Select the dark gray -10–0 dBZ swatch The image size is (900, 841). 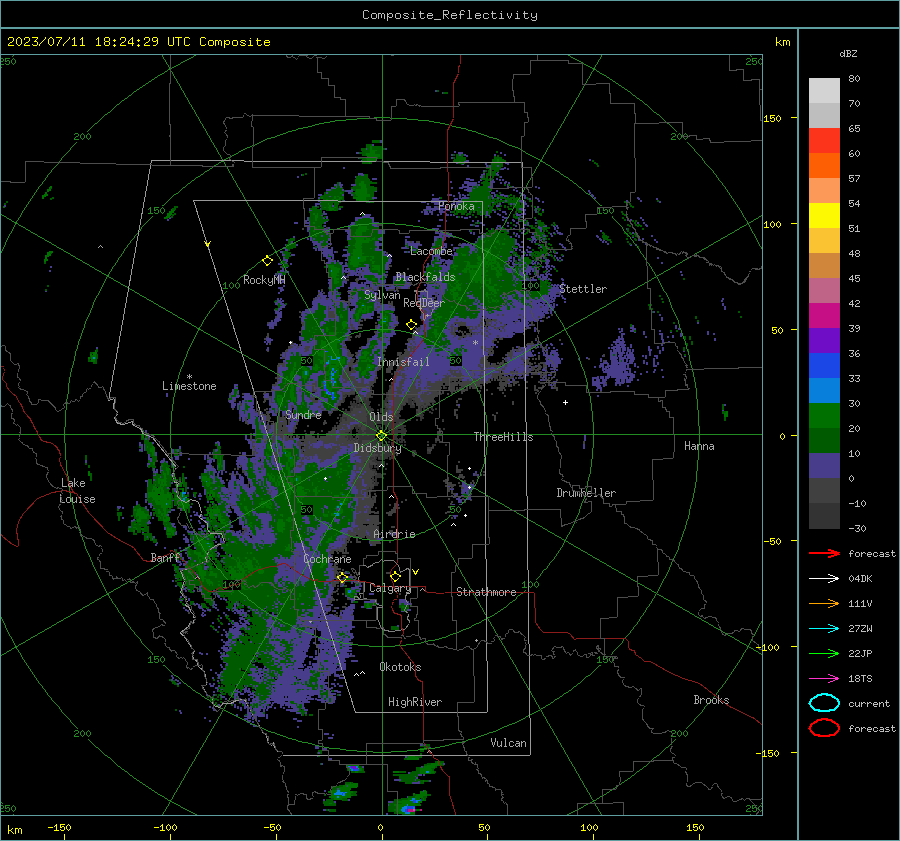824,490
